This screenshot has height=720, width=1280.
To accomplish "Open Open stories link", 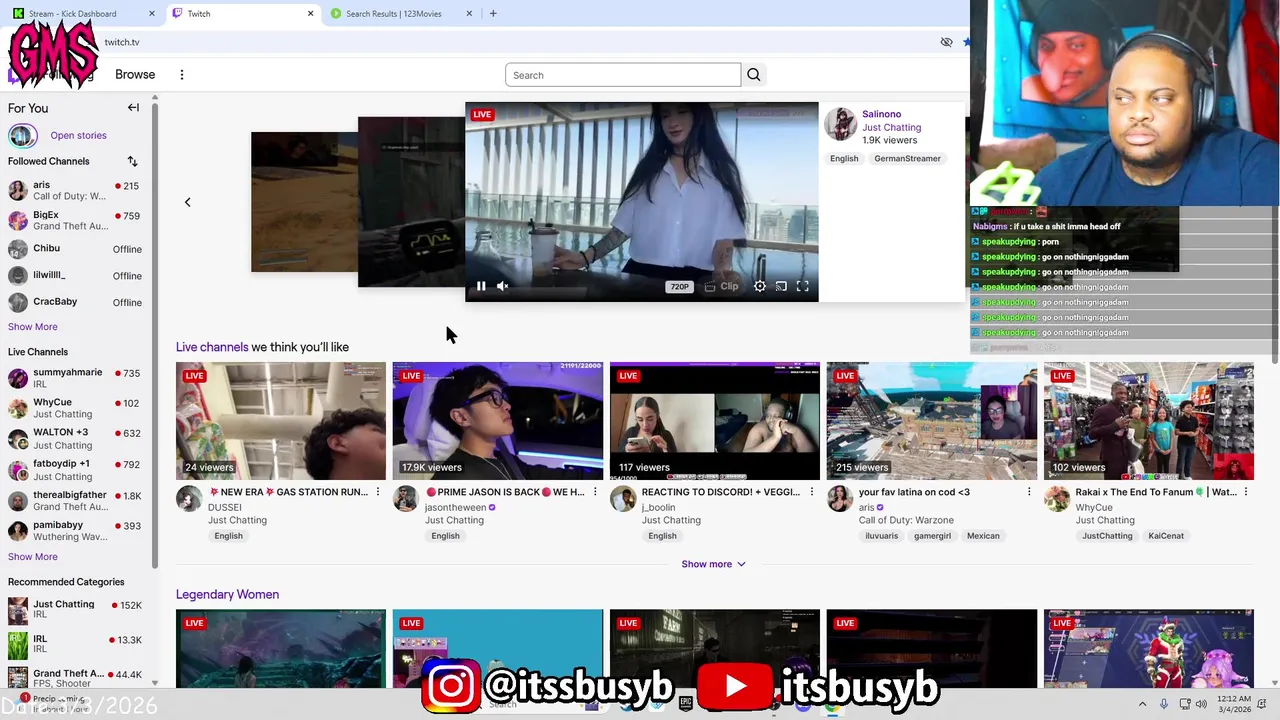I will tap(78, 135).
